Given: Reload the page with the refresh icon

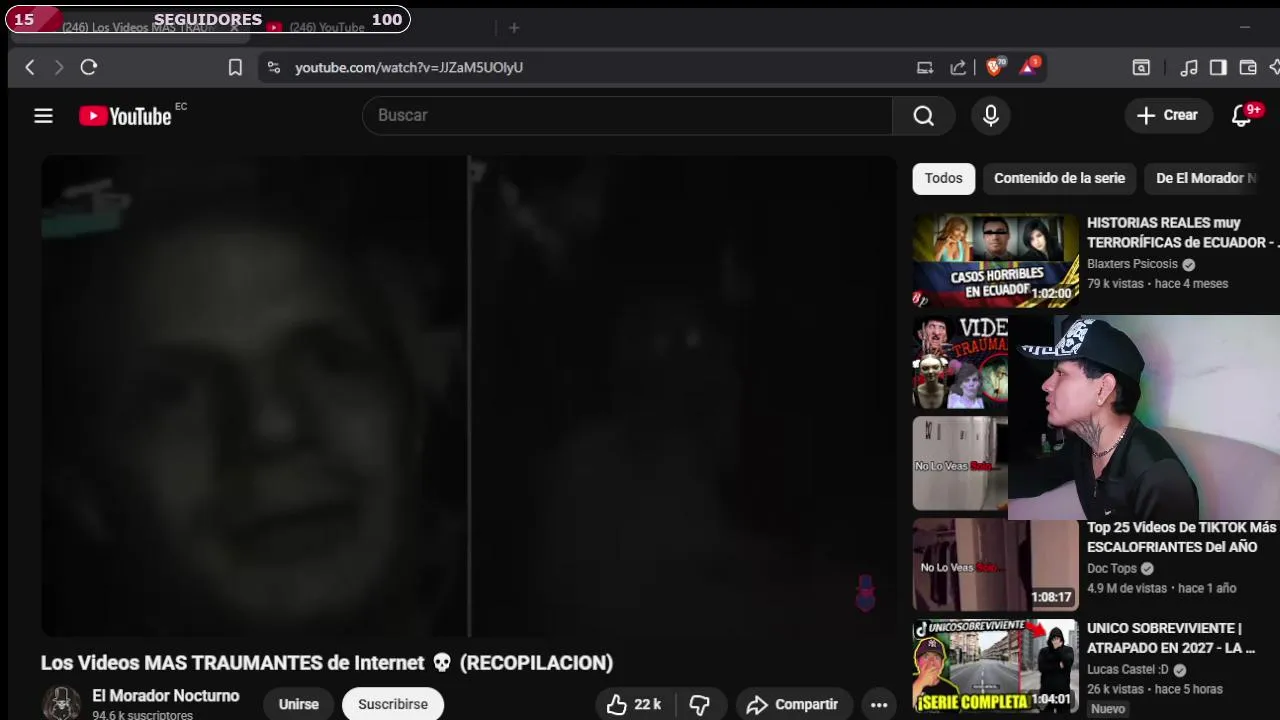Looking at the screenshot, I should click(89, 67).
